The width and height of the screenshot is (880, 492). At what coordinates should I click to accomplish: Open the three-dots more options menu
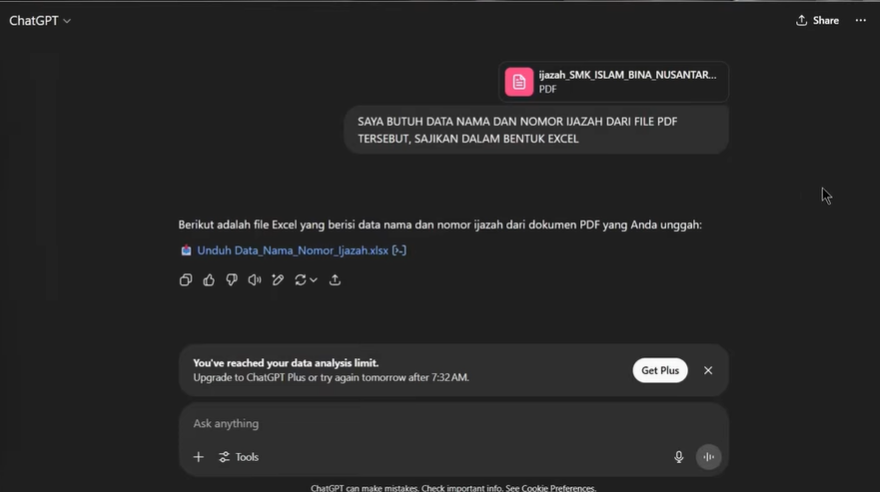[x=860, y=21]
